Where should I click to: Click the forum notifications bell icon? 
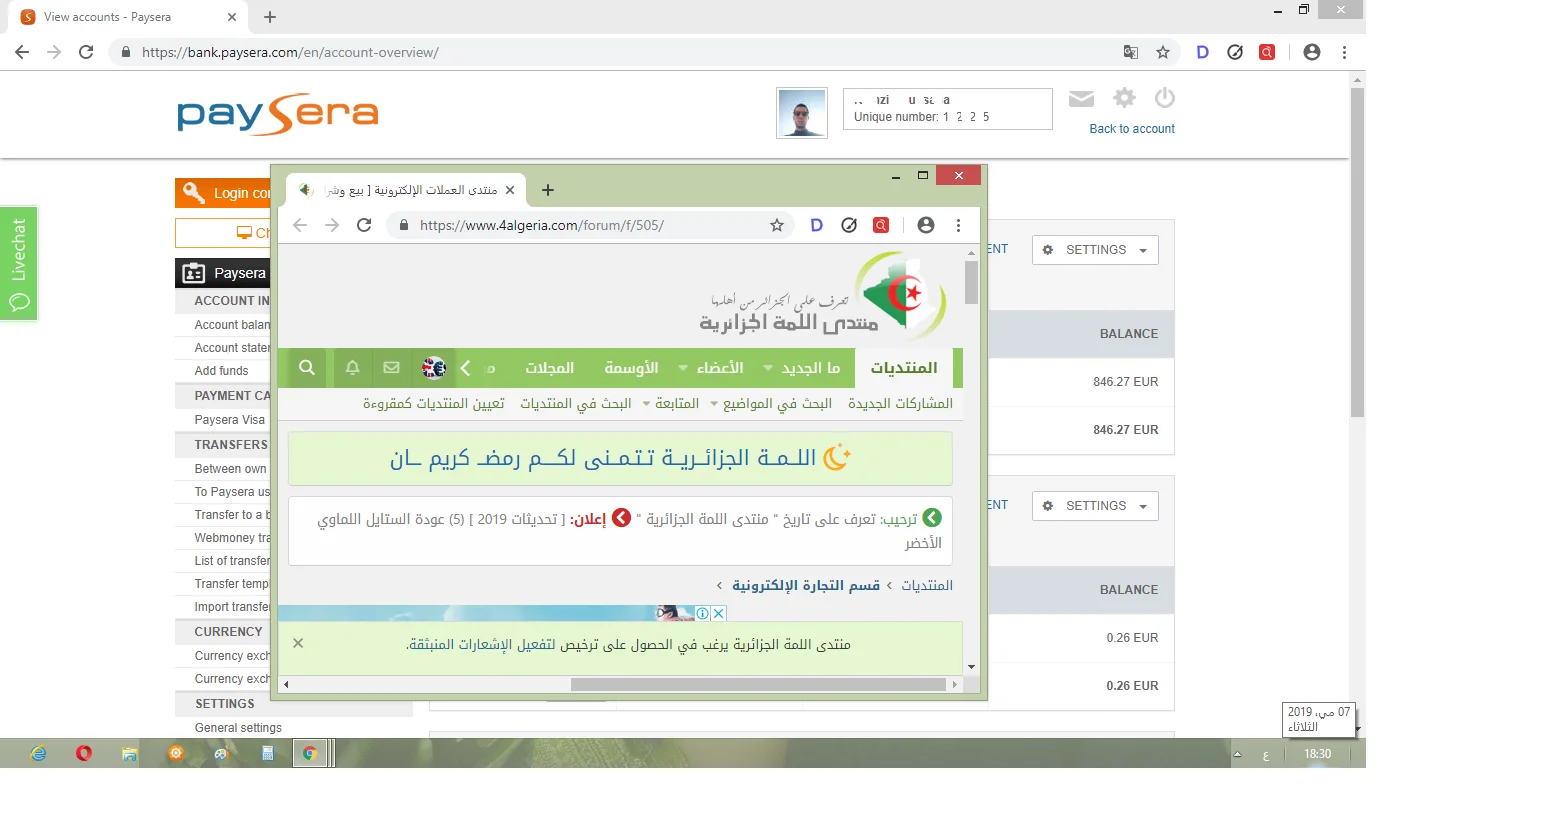click(x=352, y=368)
